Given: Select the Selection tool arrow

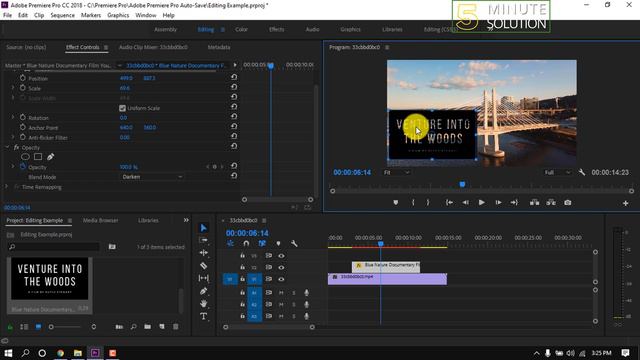Looking at the screenshot, I should (203, 228).
